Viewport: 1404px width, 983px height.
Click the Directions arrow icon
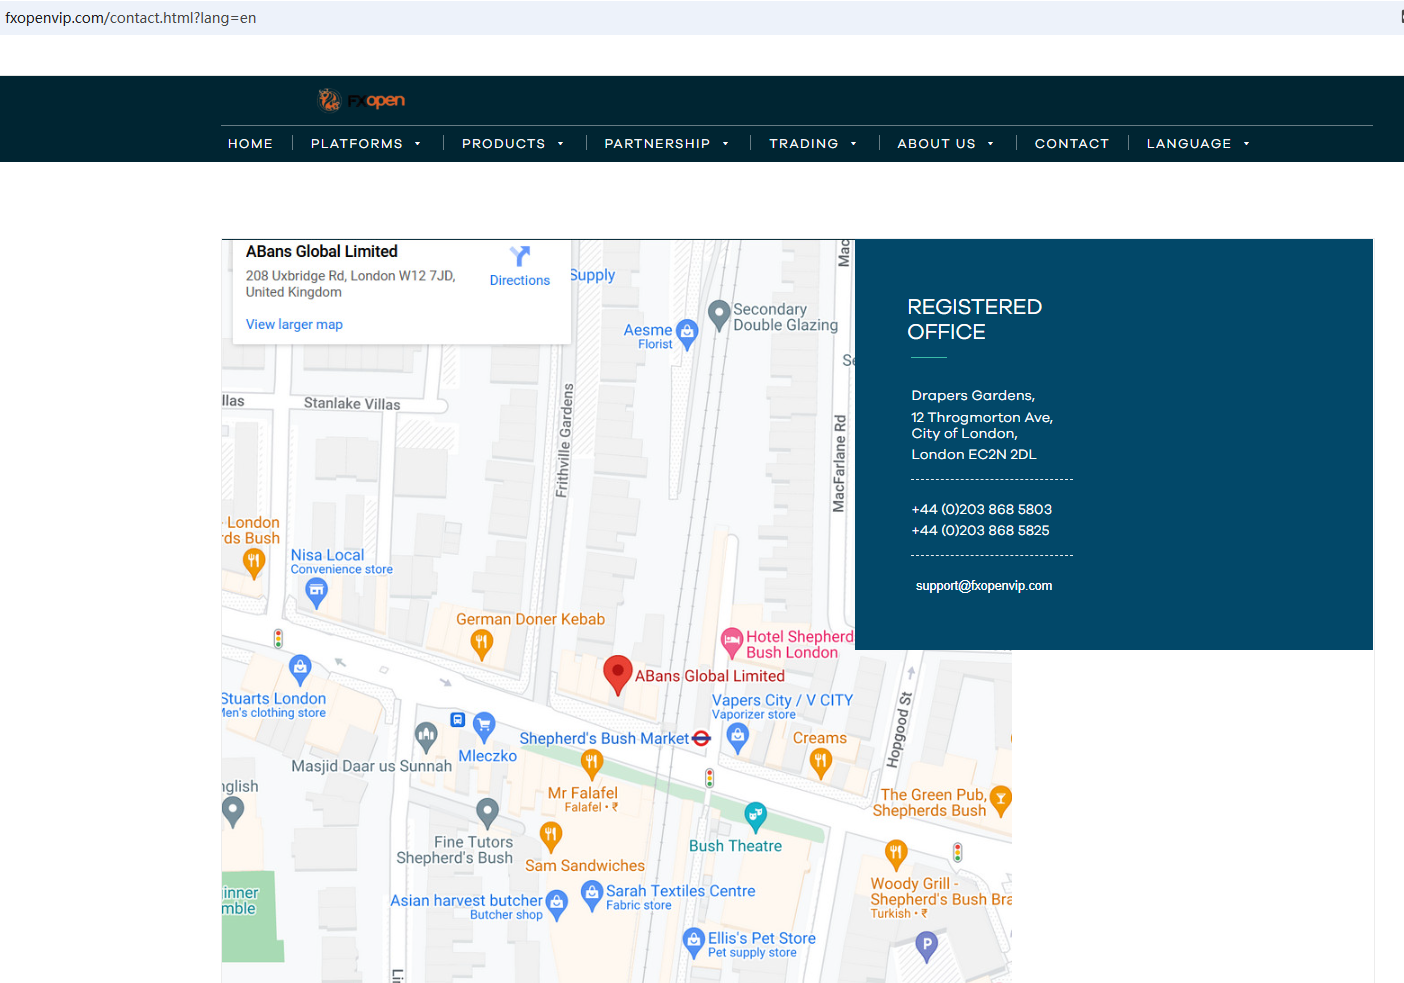pyautogui.click(x=519, y=256)
